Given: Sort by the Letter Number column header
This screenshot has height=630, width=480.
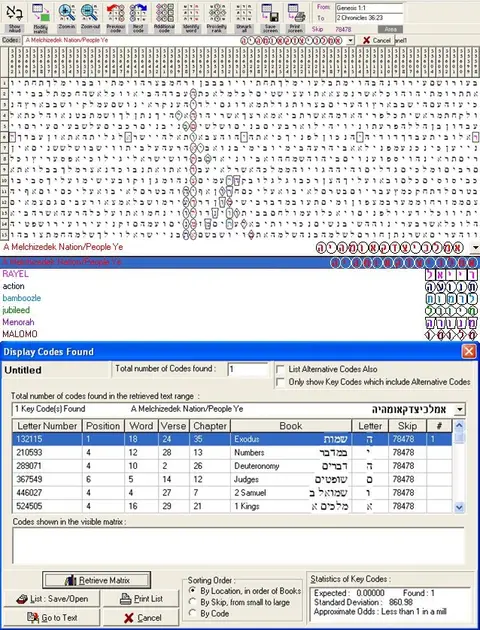Looking at the screenshot, I should point(47,426).
